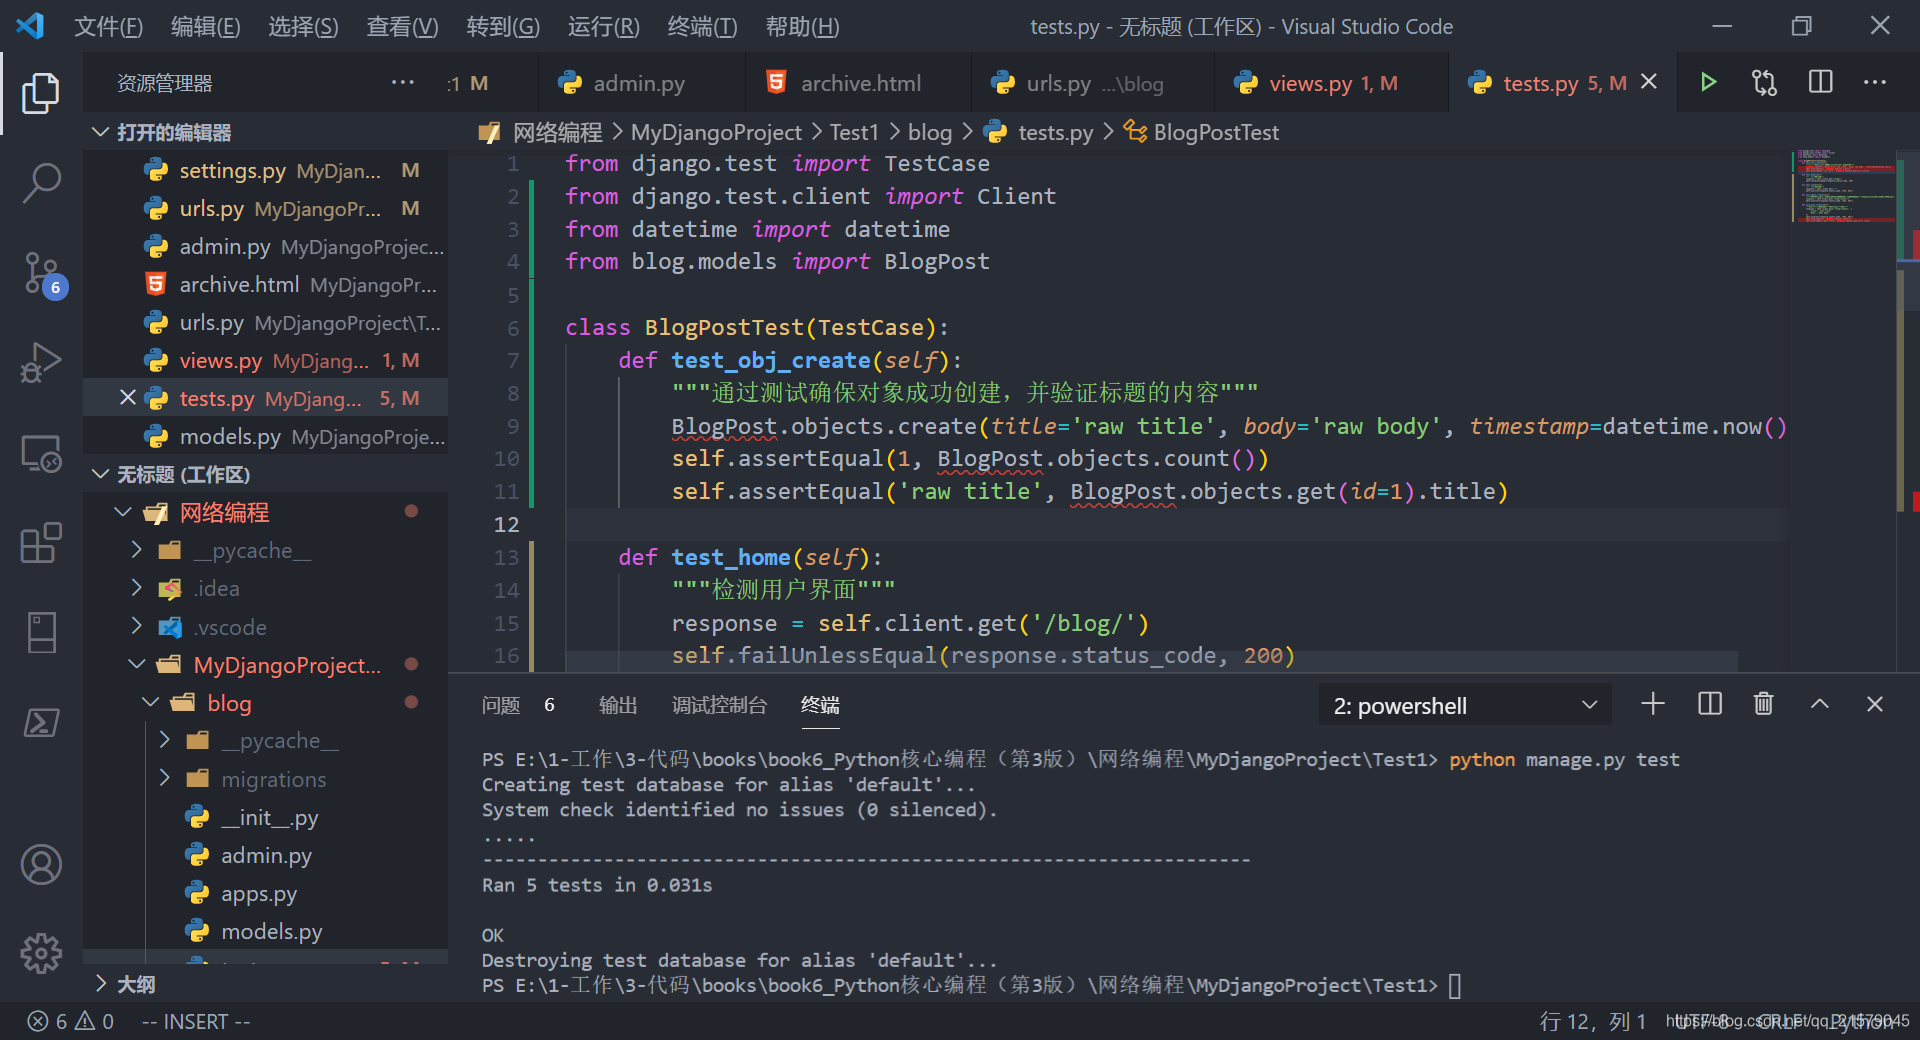Click errors and warnings status indicator

70,1021
